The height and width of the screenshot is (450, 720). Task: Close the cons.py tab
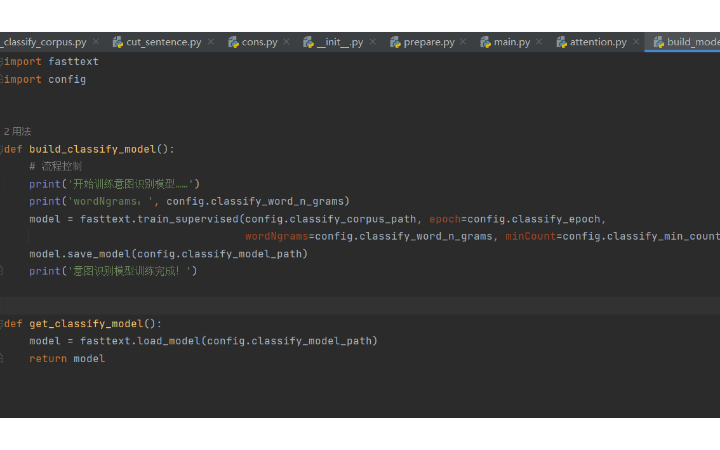[x=286, y=42]
